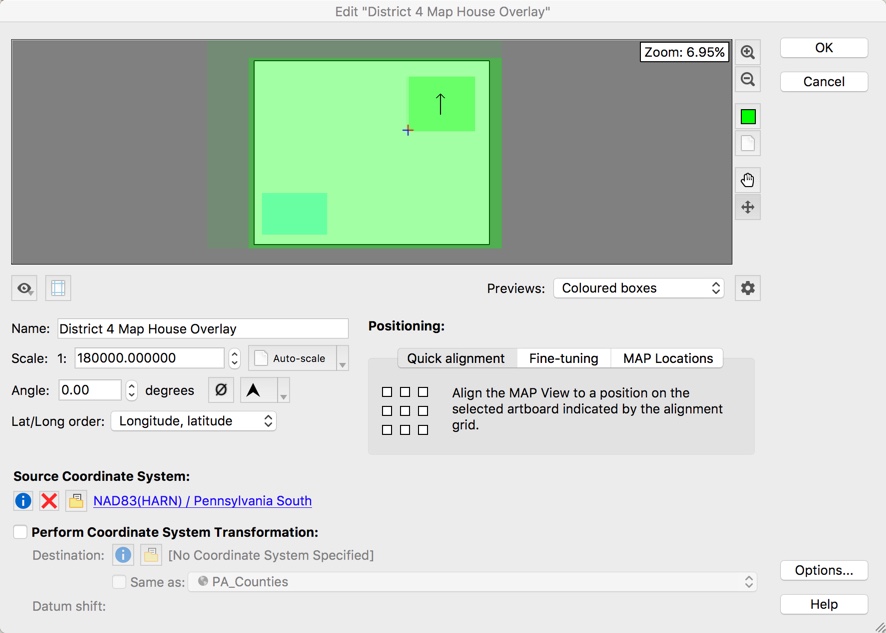The width and height of the screenshot is (886, 633).
Task: Click the green color square icon
Action: [x=748, y=116]
